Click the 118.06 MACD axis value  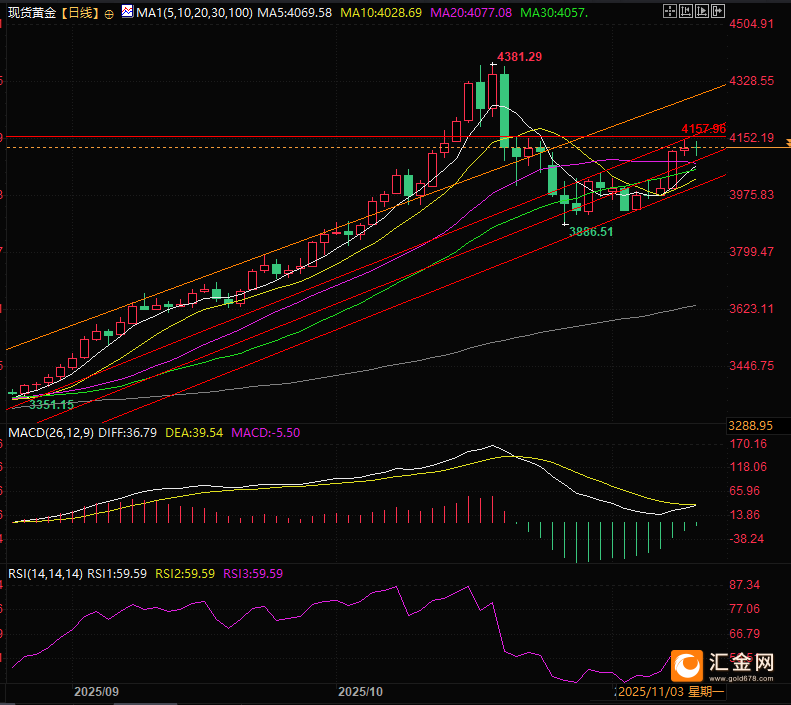click(x=748, y=467)
